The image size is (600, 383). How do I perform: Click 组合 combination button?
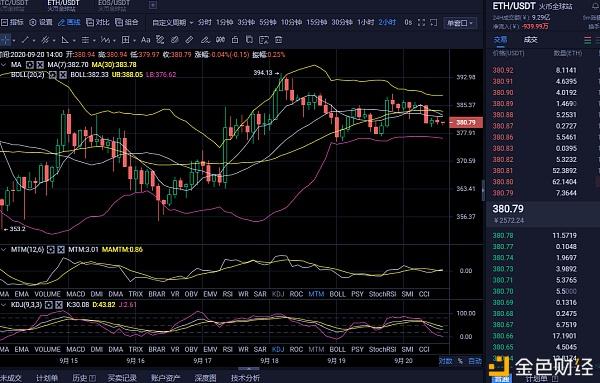click(x=127, y=23)
